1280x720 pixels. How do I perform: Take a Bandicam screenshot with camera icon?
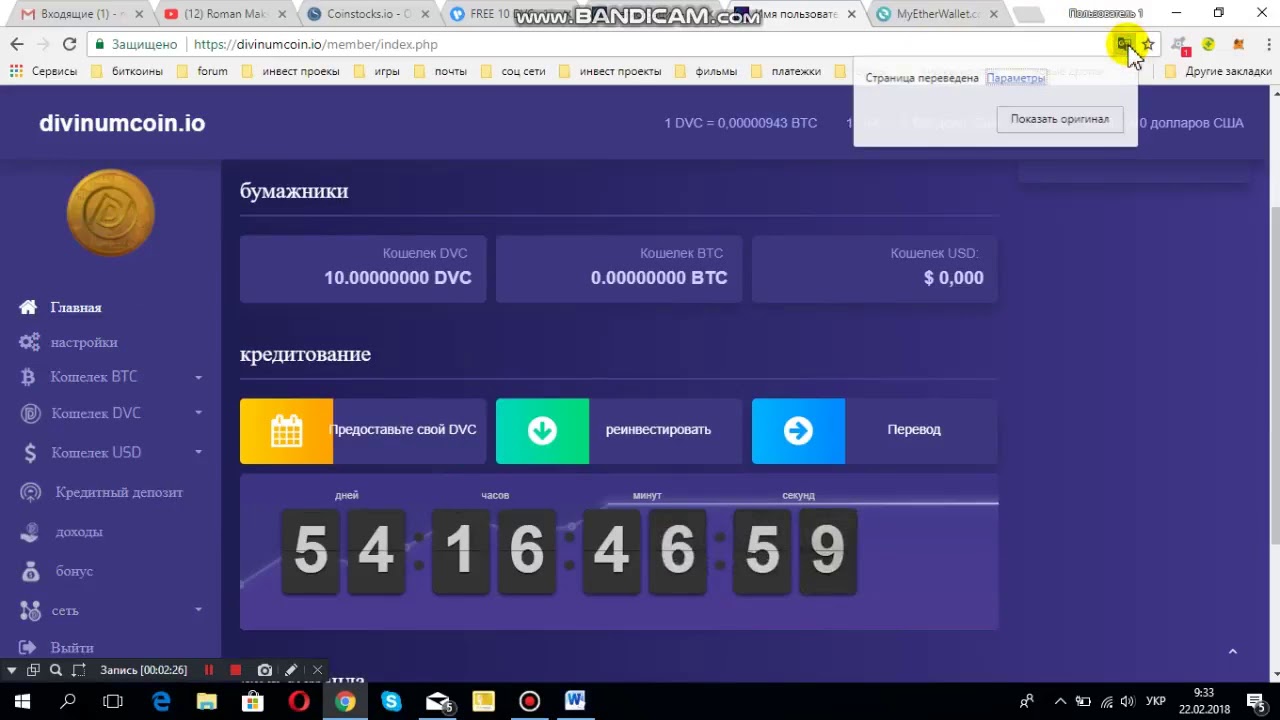pos(264,670)
